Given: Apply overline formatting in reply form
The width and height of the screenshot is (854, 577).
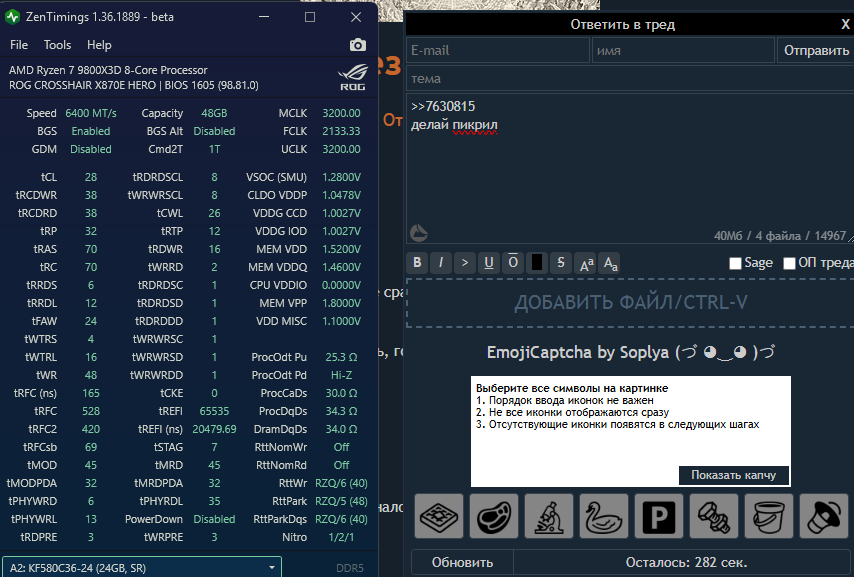Looking at the screenshot, I should (513, 263).
